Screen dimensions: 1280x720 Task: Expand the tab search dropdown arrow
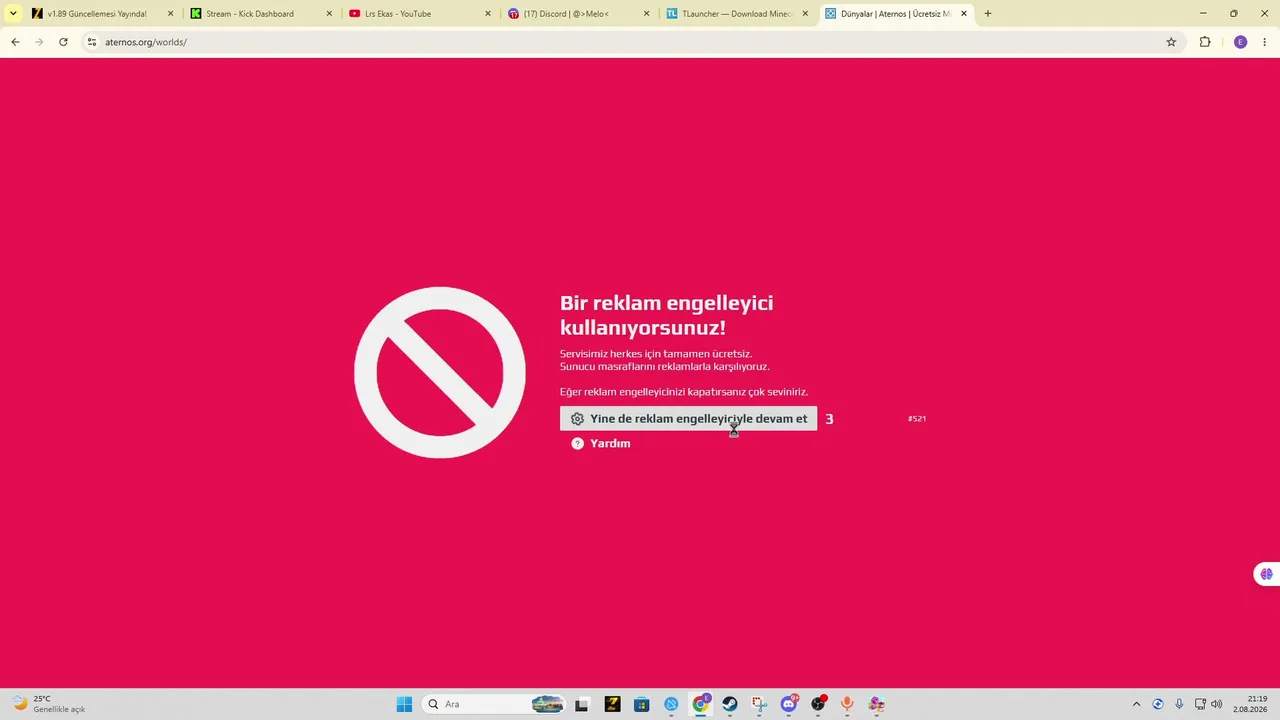[x=13, y=14]
